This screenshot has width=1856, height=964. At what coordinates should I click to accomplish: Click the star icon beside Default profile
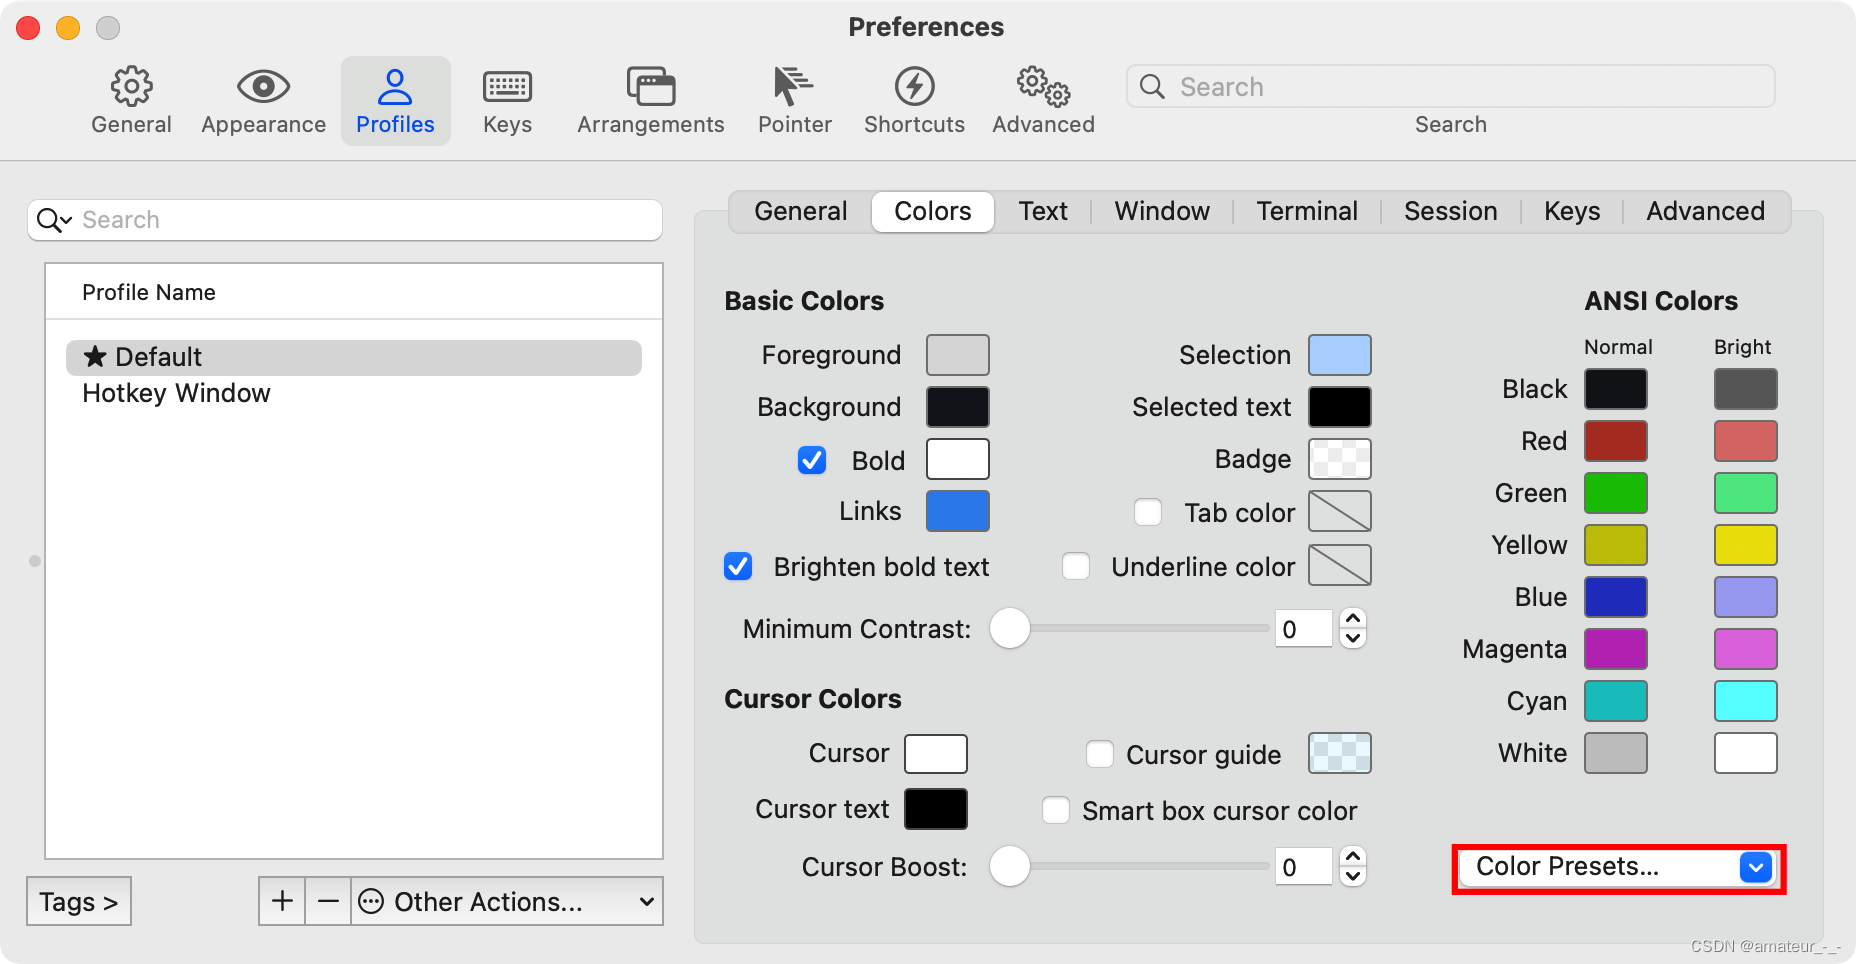[95, 356]
